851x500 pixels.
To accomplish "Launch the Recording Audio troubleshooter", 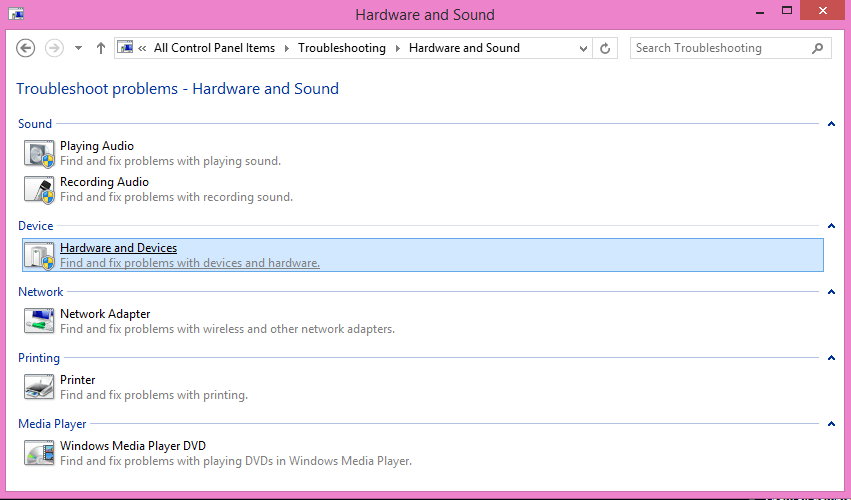I will click(104, 182).
